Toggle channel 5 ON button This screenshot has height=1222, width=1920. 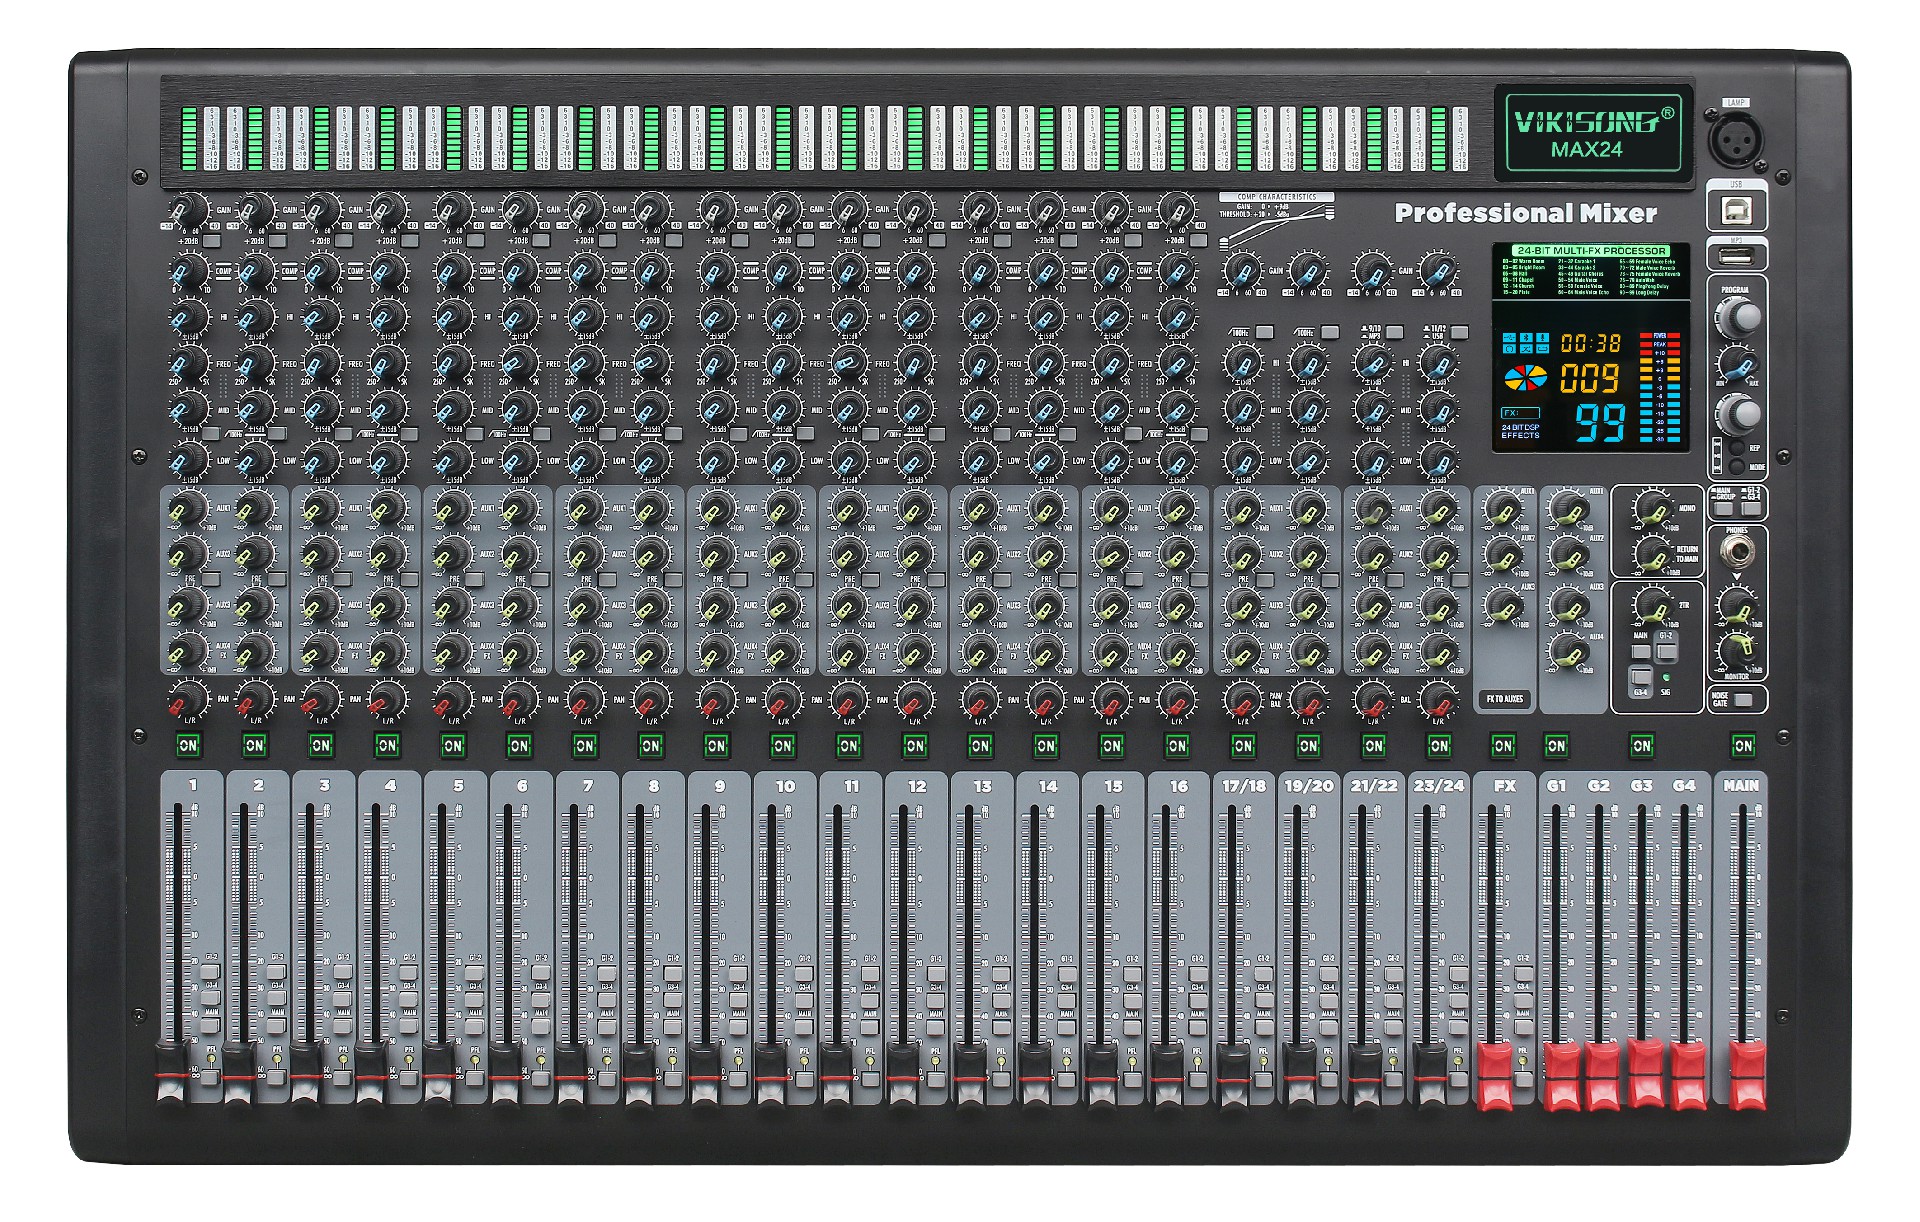(453, 745)
